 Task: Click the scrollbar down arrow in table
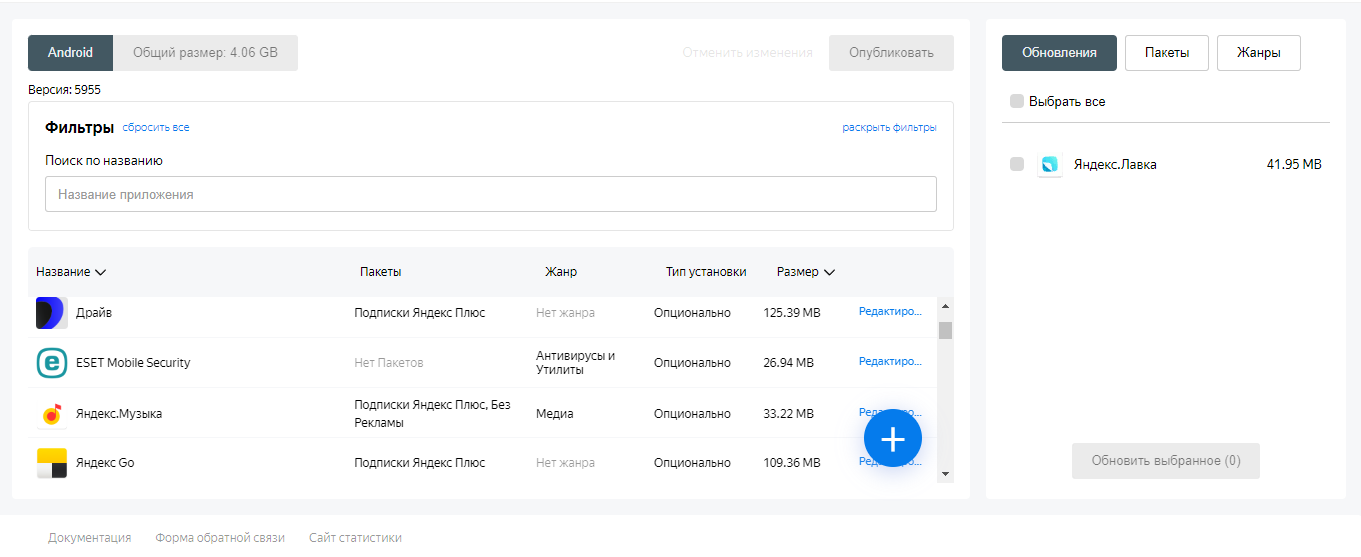click(945, 474)
